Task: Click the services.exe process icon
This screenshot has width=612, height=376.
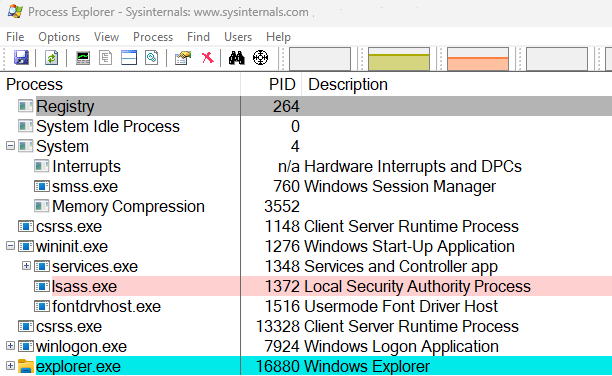Action: [x=41, y=266]
